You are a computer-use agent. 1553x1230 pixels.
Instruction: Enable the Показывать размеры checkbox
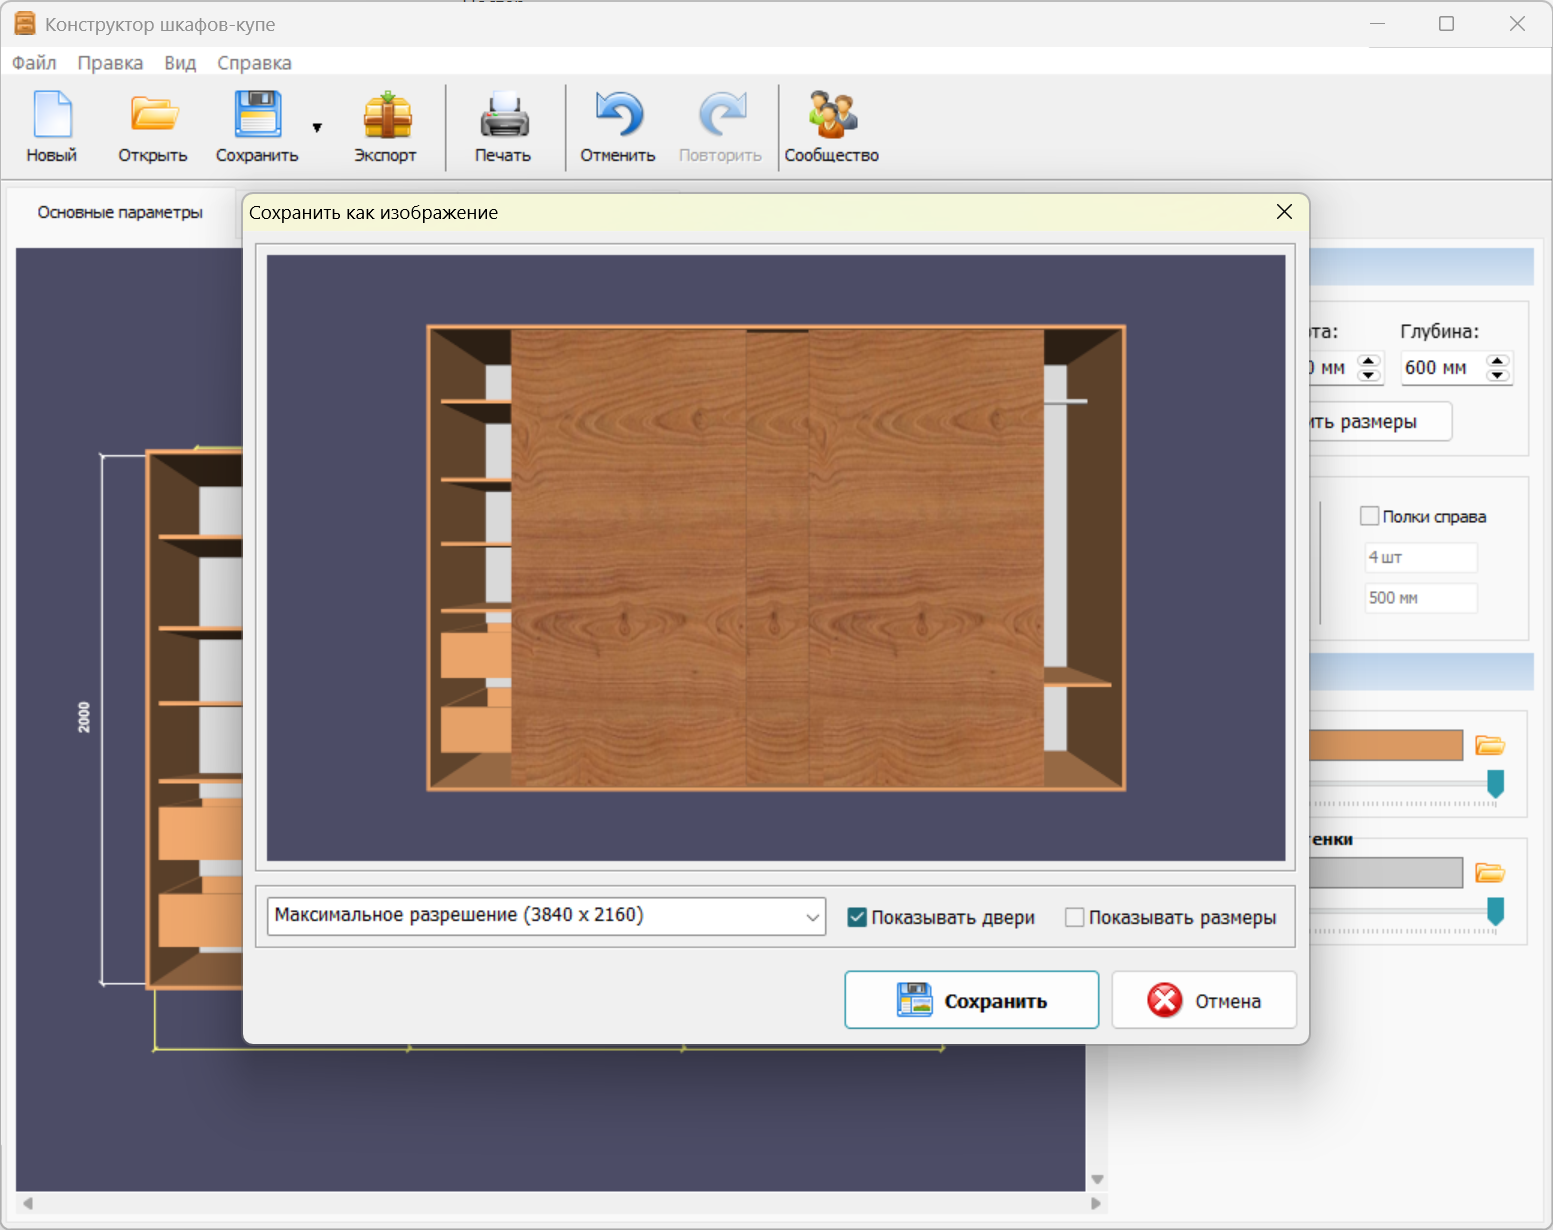tap(1075, 917)
